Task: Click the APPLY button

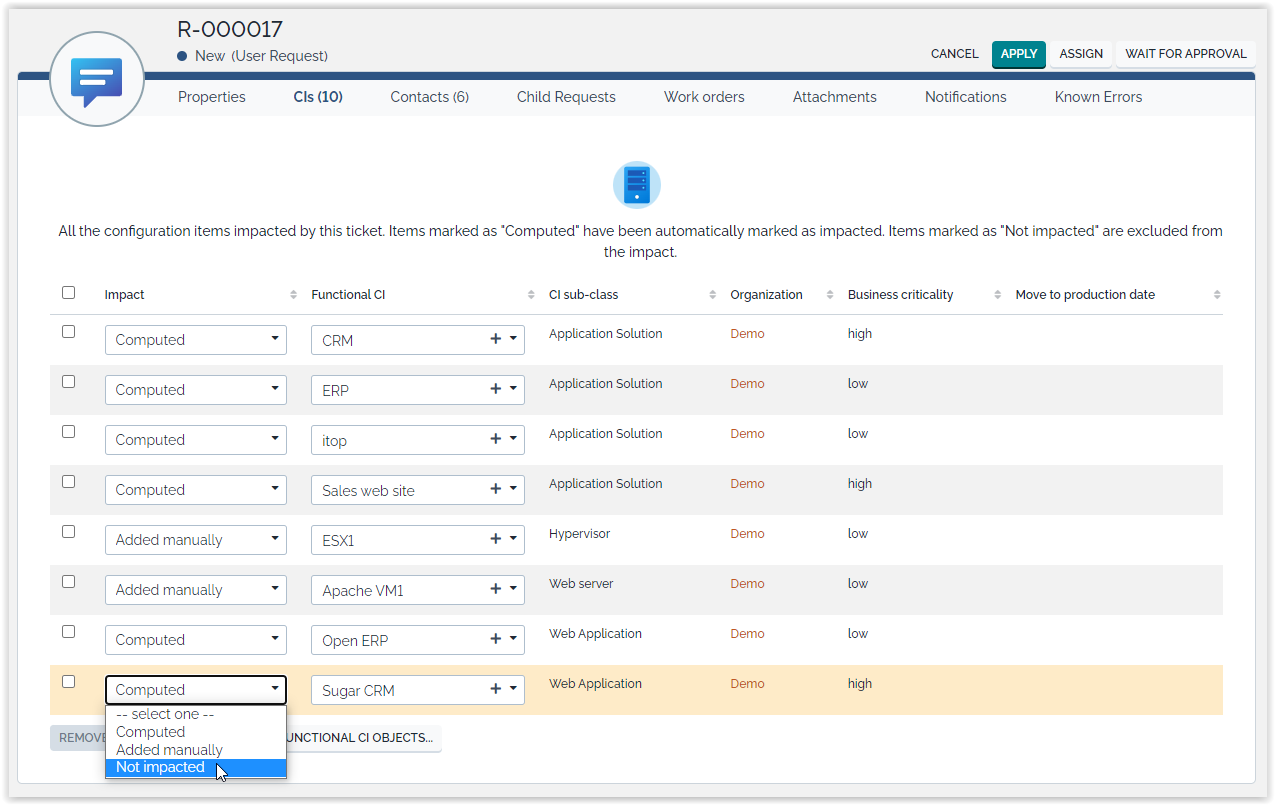Action: click(1018, 54)
